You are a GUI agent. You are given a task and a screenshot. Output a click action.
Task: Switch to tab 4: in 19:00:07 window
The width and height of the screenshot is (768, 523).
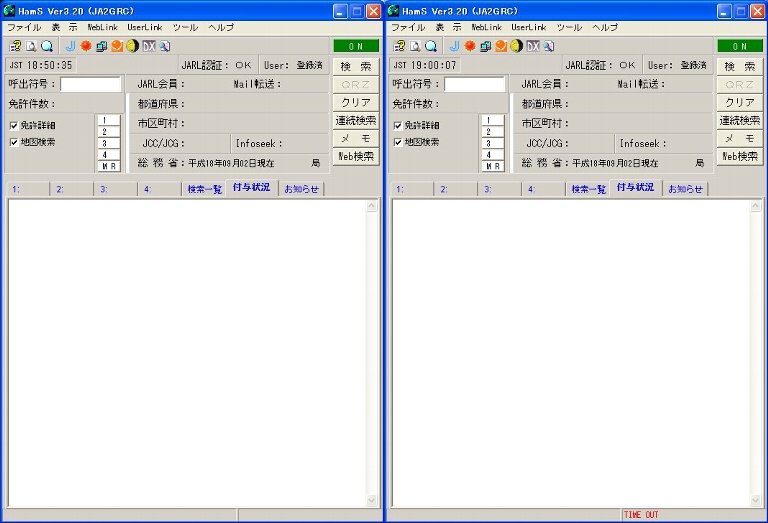tap(543, 189)
